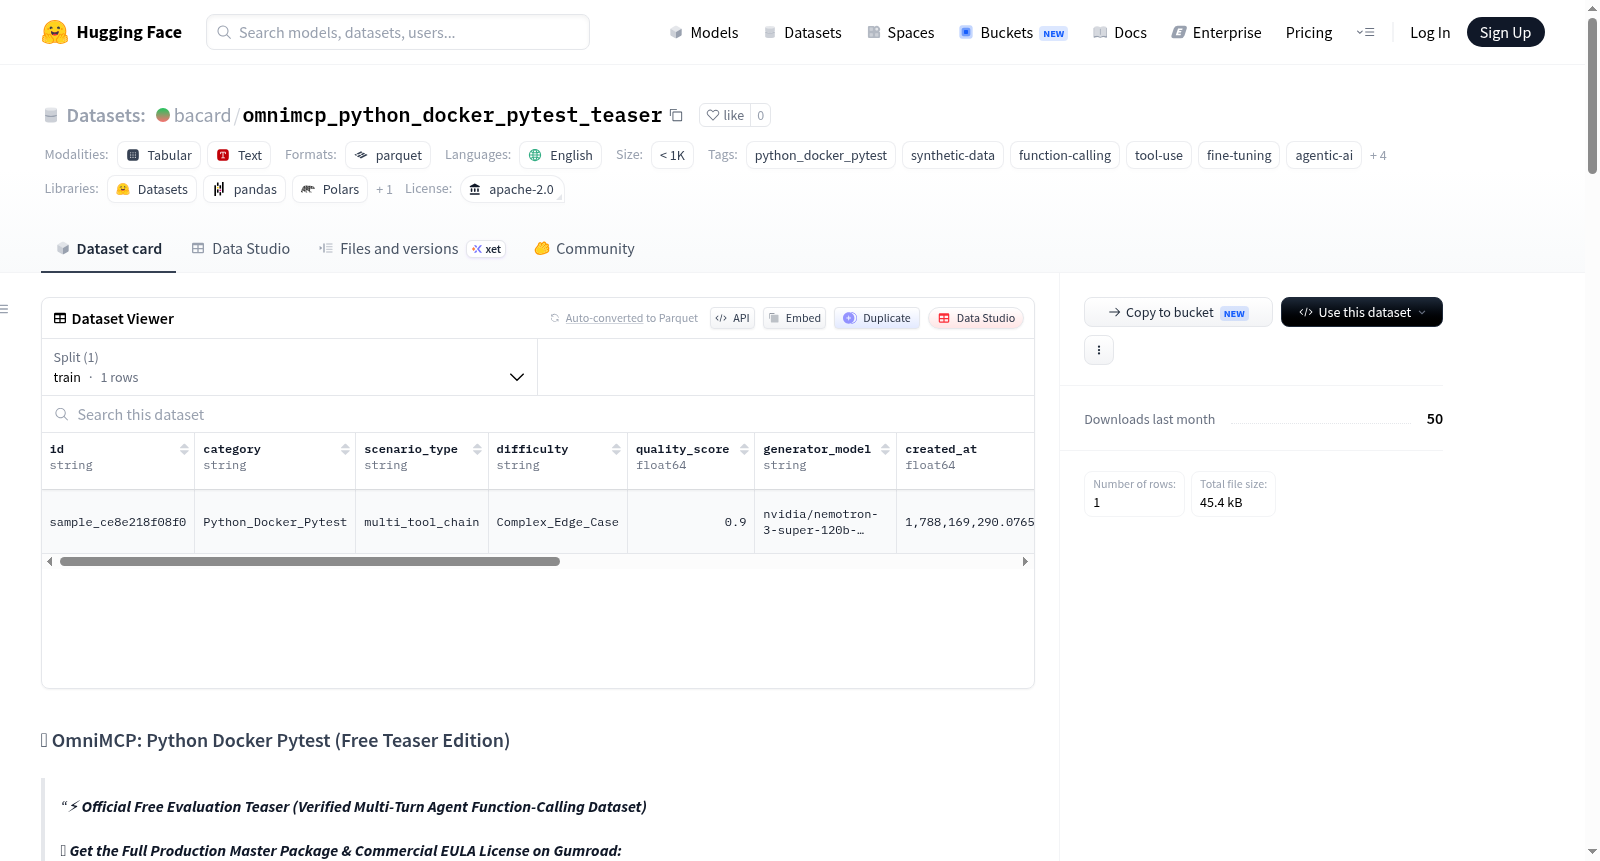Image resolution: width=1600 pixels, height=861 pixels.
Task: Open the bacard profile link
Action: 202,115
